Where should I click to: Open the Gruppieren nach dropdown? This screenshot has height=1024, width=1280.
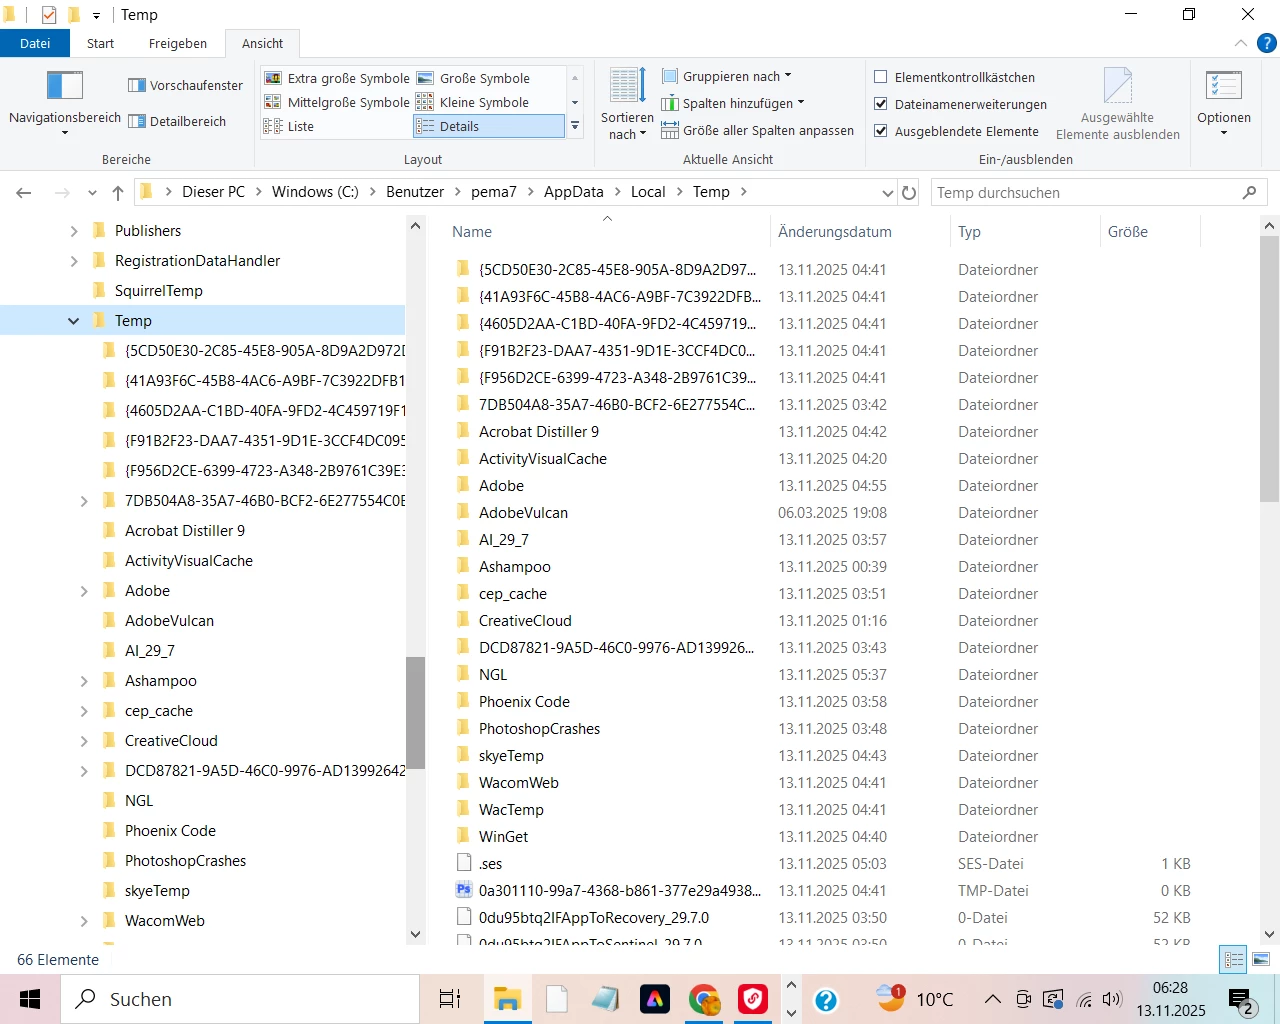coord(727,76)
